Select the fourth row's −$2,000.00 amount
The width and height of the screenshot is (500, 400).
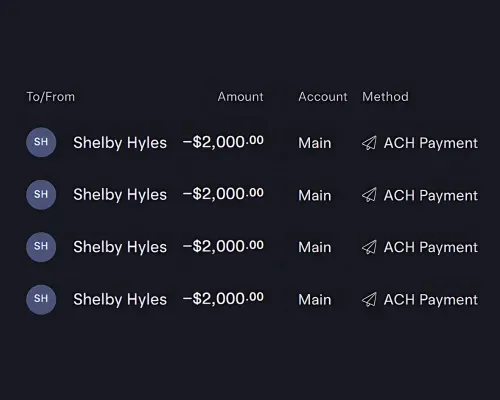[223, 299]
